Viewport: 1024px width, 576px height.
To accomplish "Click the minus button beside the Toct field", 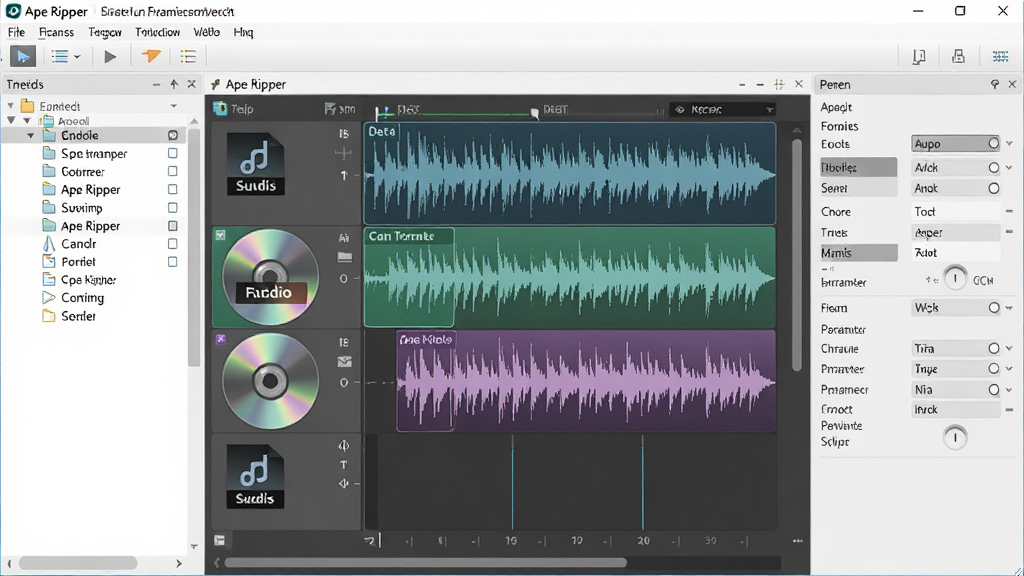I will click(x=1010, y=212).
